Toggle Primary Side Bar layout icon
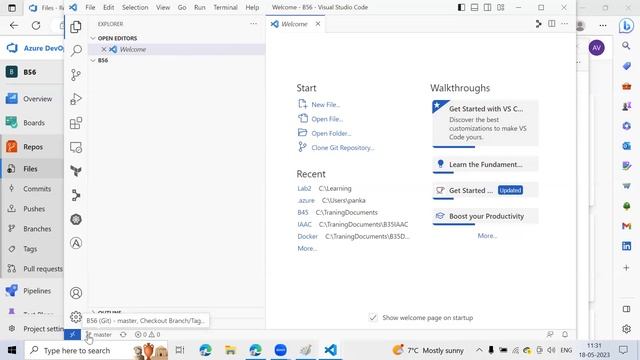640x360 pixels. [461, 7]
